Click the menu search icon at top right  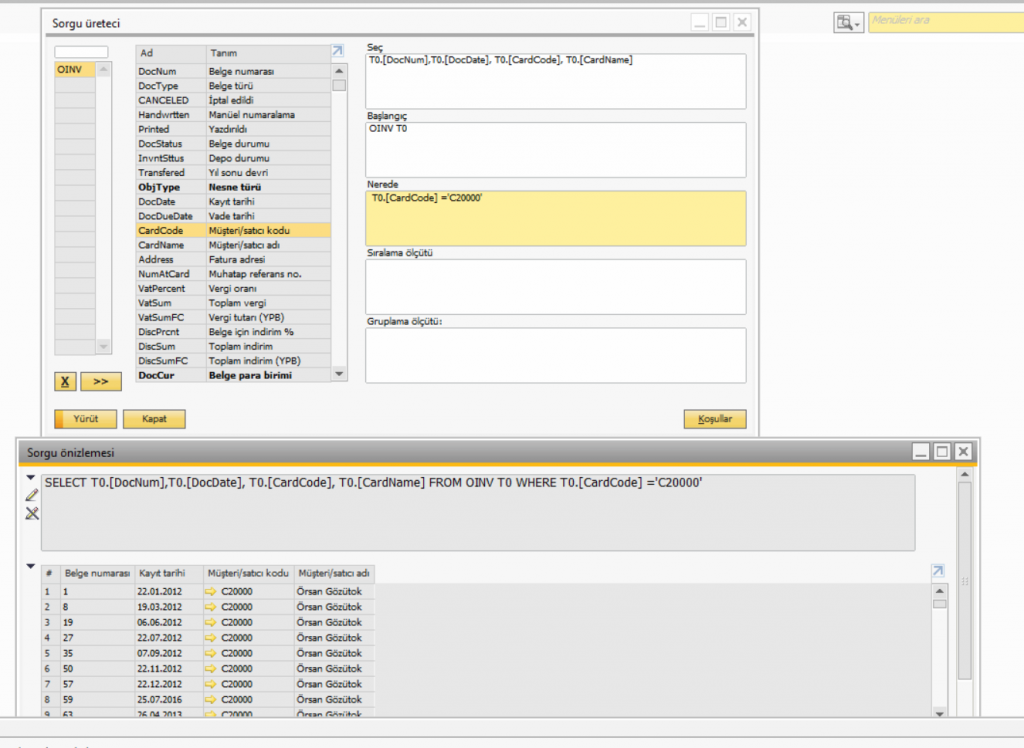(x=846, y=22)
